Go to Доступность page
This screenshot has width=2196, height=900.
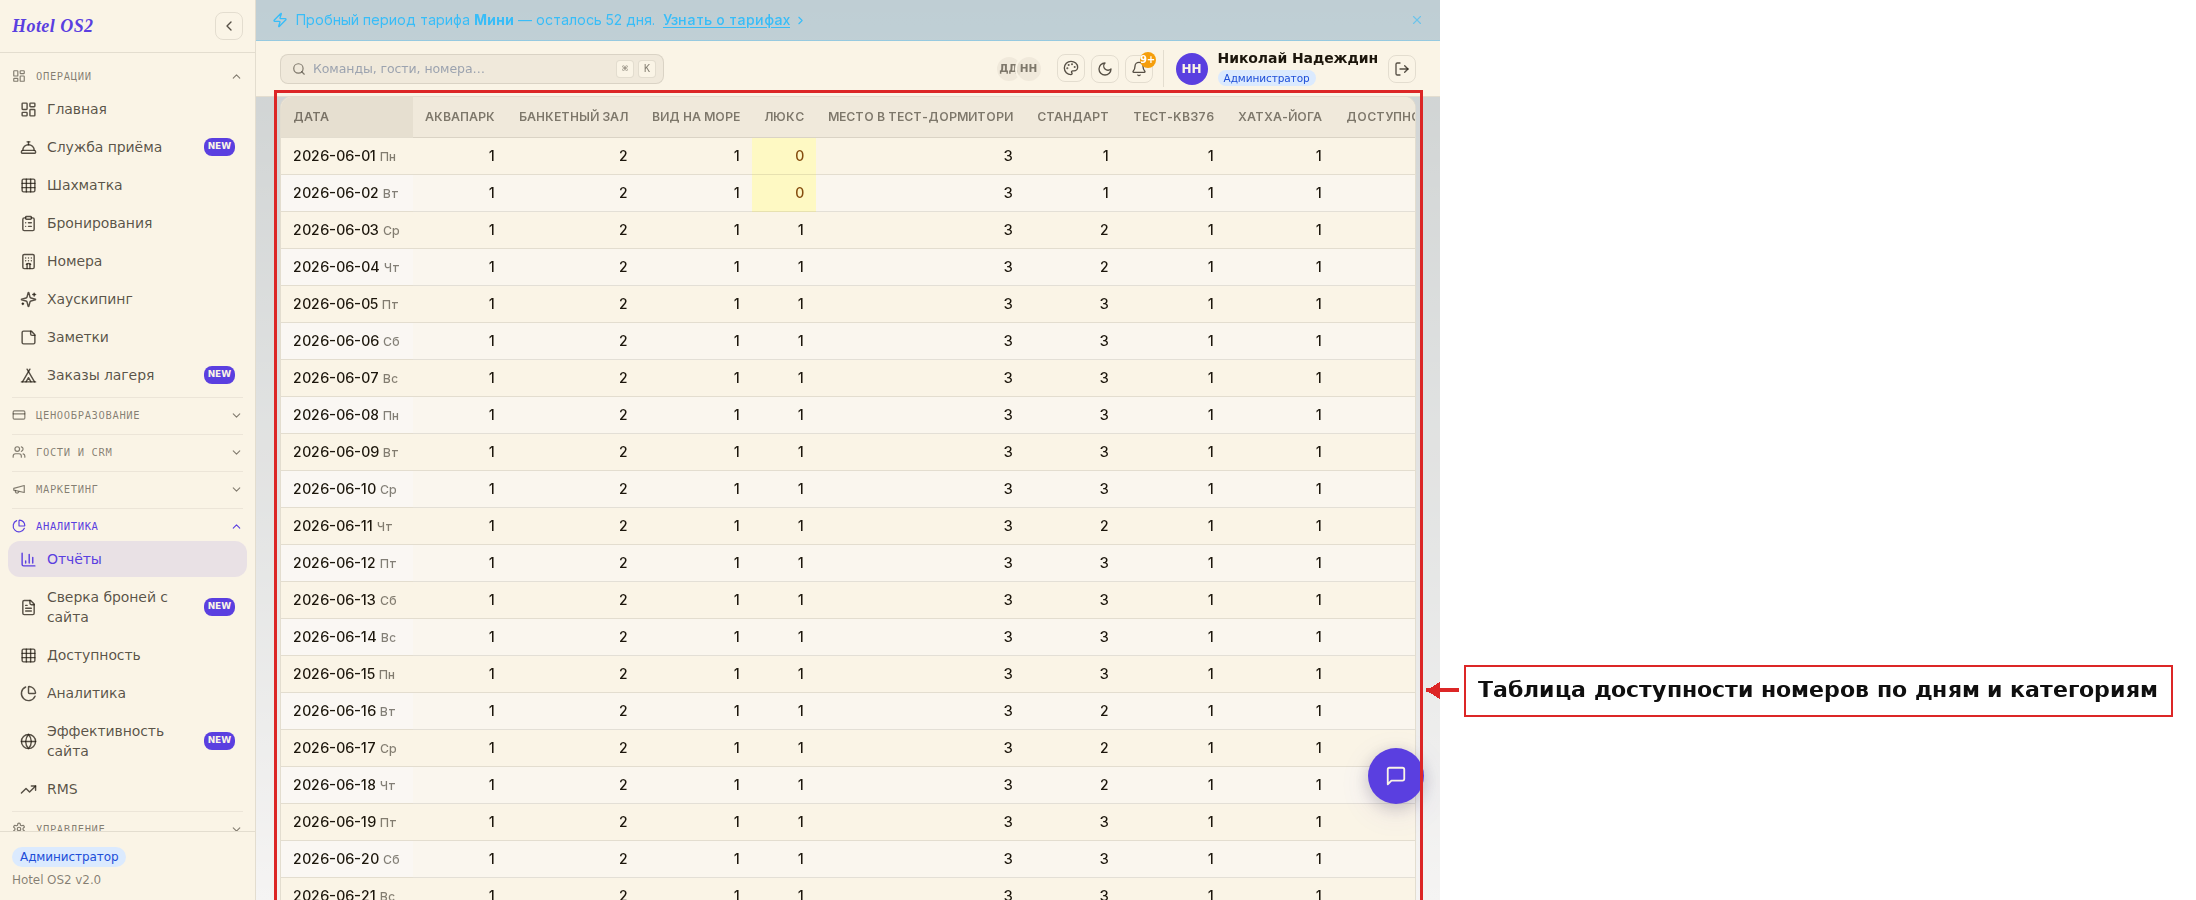(x=128, y=655)
